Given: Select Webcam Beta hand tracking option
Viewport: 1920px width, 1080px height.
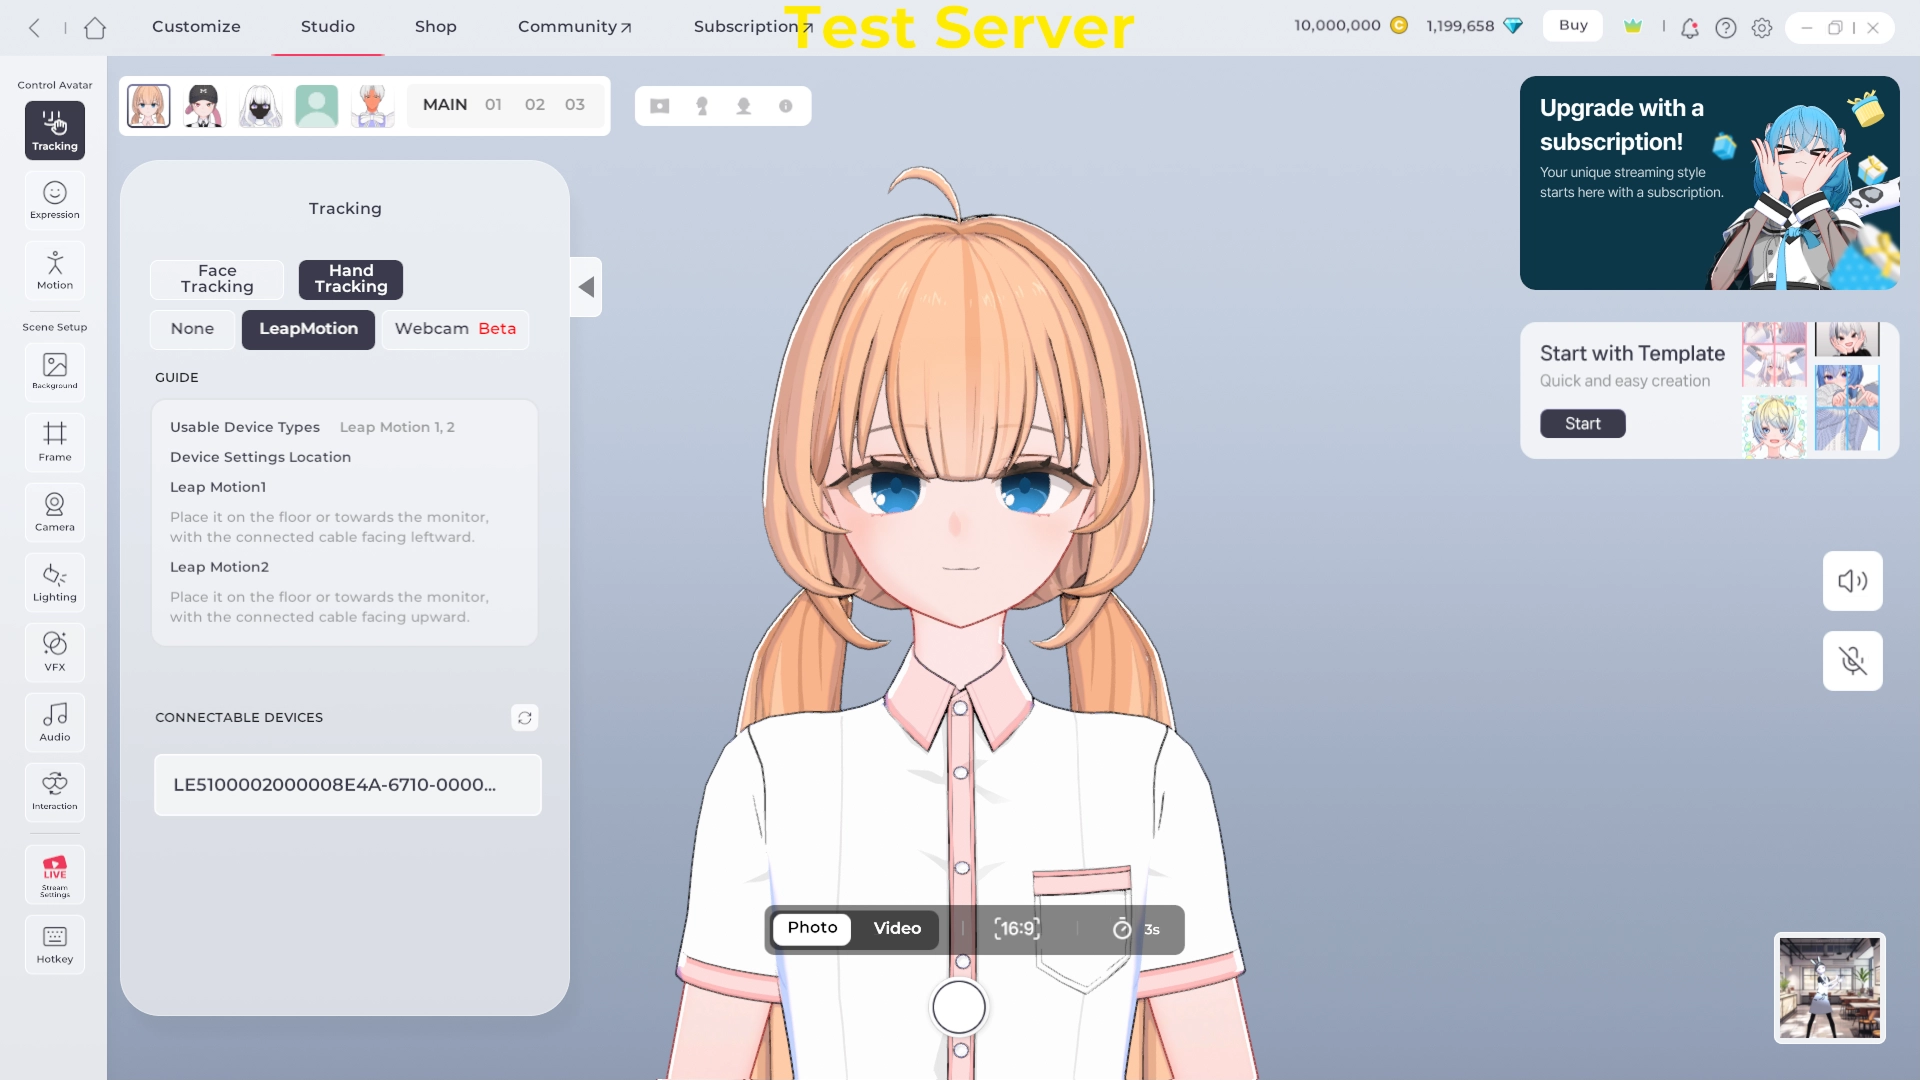Looking at the screenshot, I should [455, 329].
